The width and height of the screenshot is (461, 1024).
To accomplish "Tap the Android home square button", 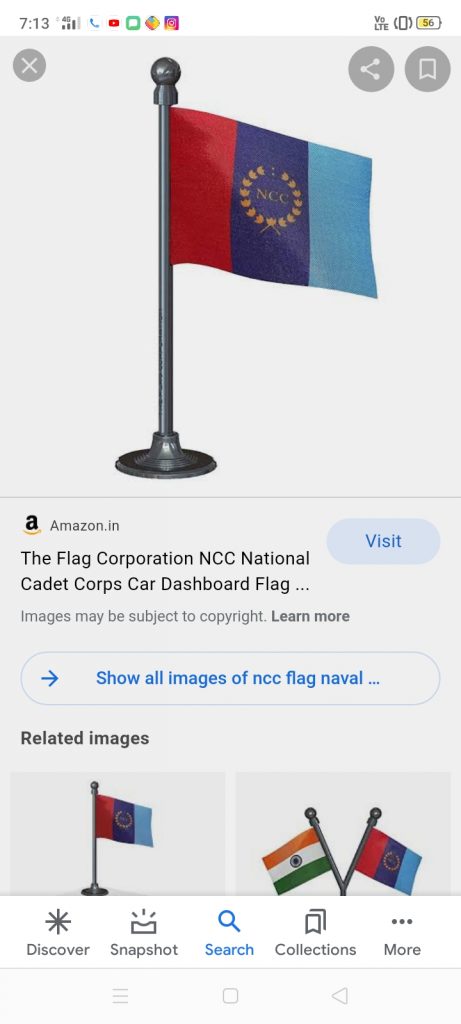I will (230, 995).
